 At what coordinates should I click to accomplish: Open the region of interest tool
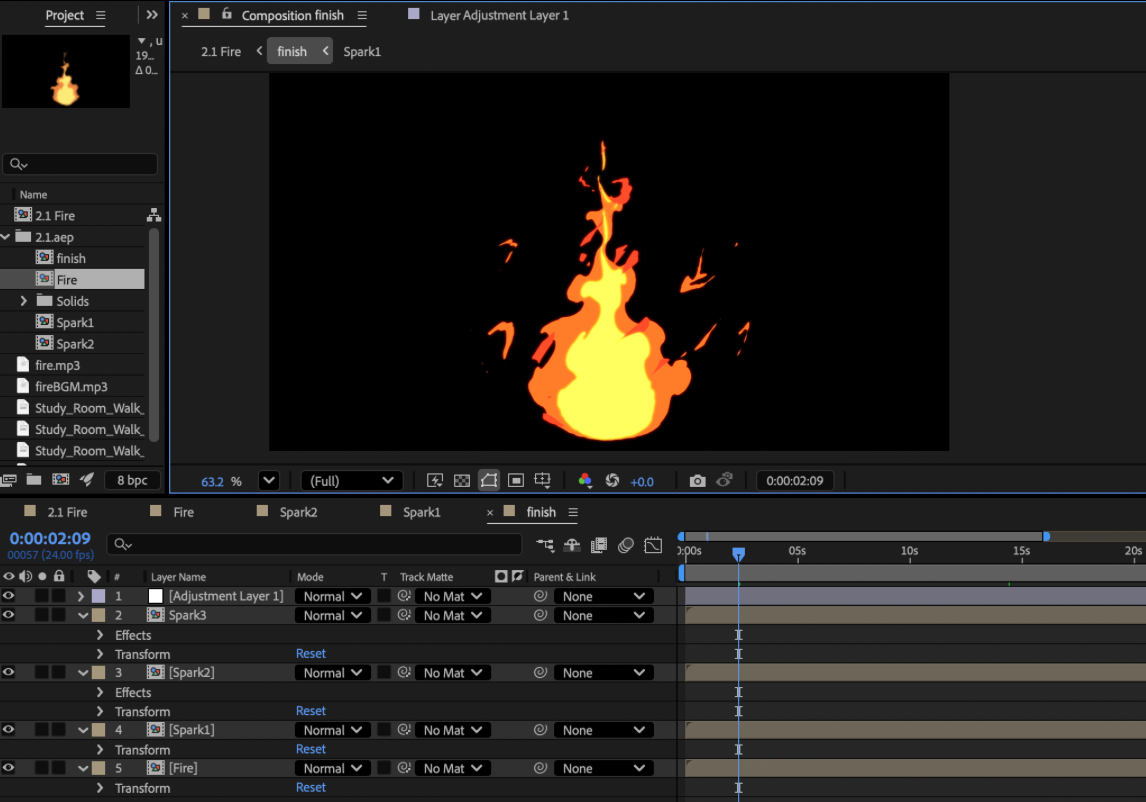pos(516,480)
